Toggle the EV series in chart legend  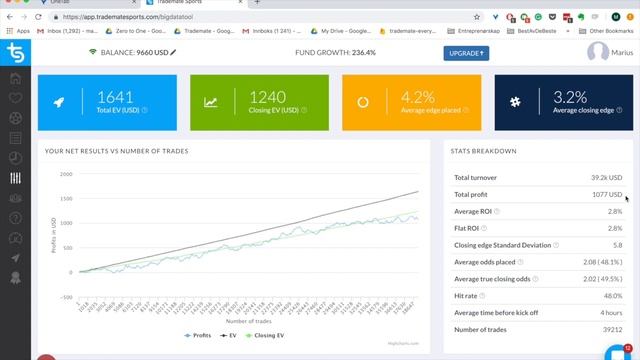pos(229,336)
